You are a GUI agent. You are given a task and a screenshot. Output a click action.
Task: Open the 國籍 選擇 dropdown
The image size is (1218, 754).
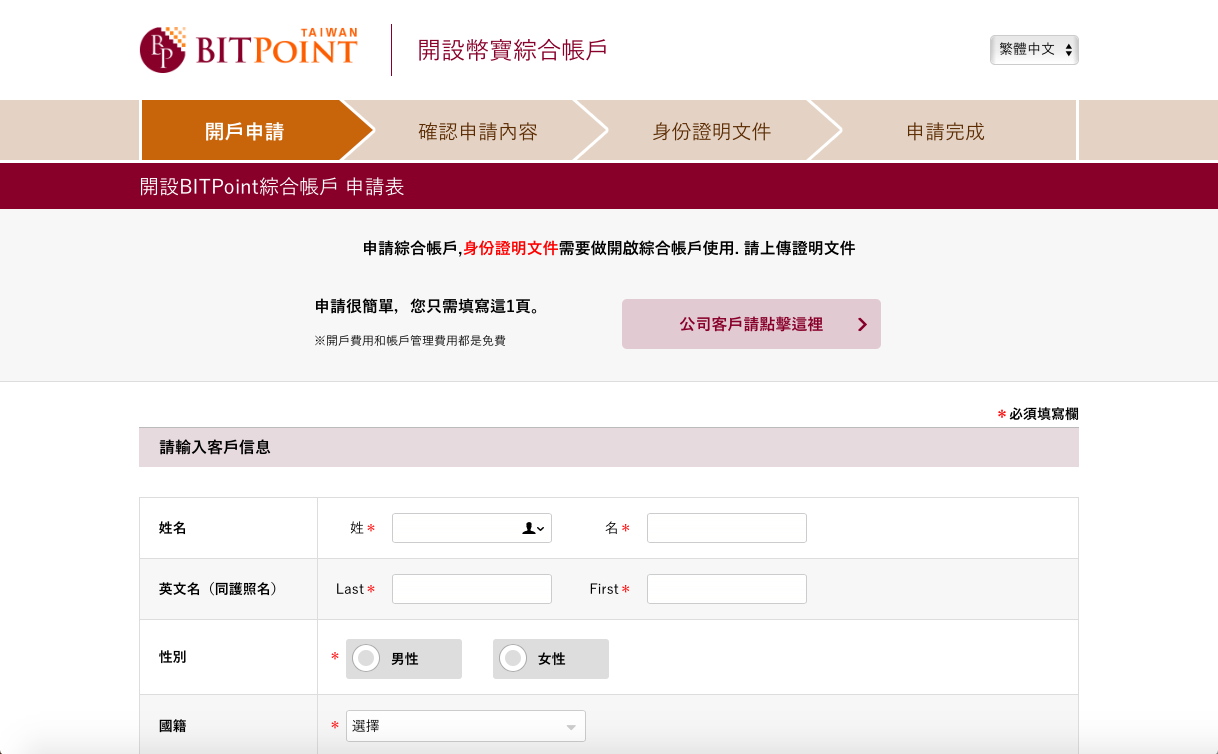(466, 726)
